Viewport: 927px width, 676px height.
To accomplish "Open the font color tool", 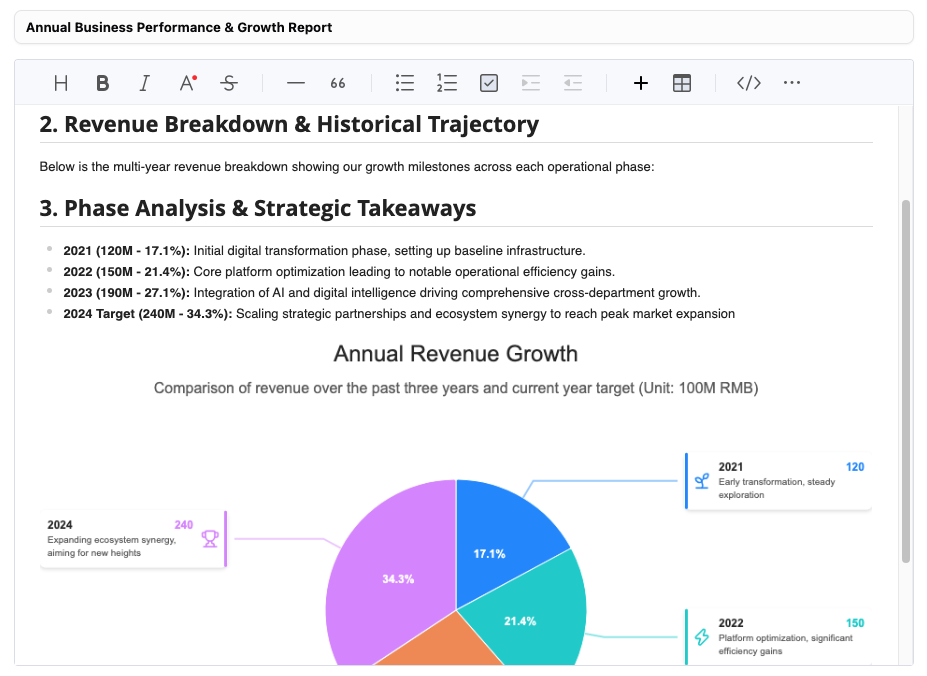I will pyautogui.click(x=187, y=83).
